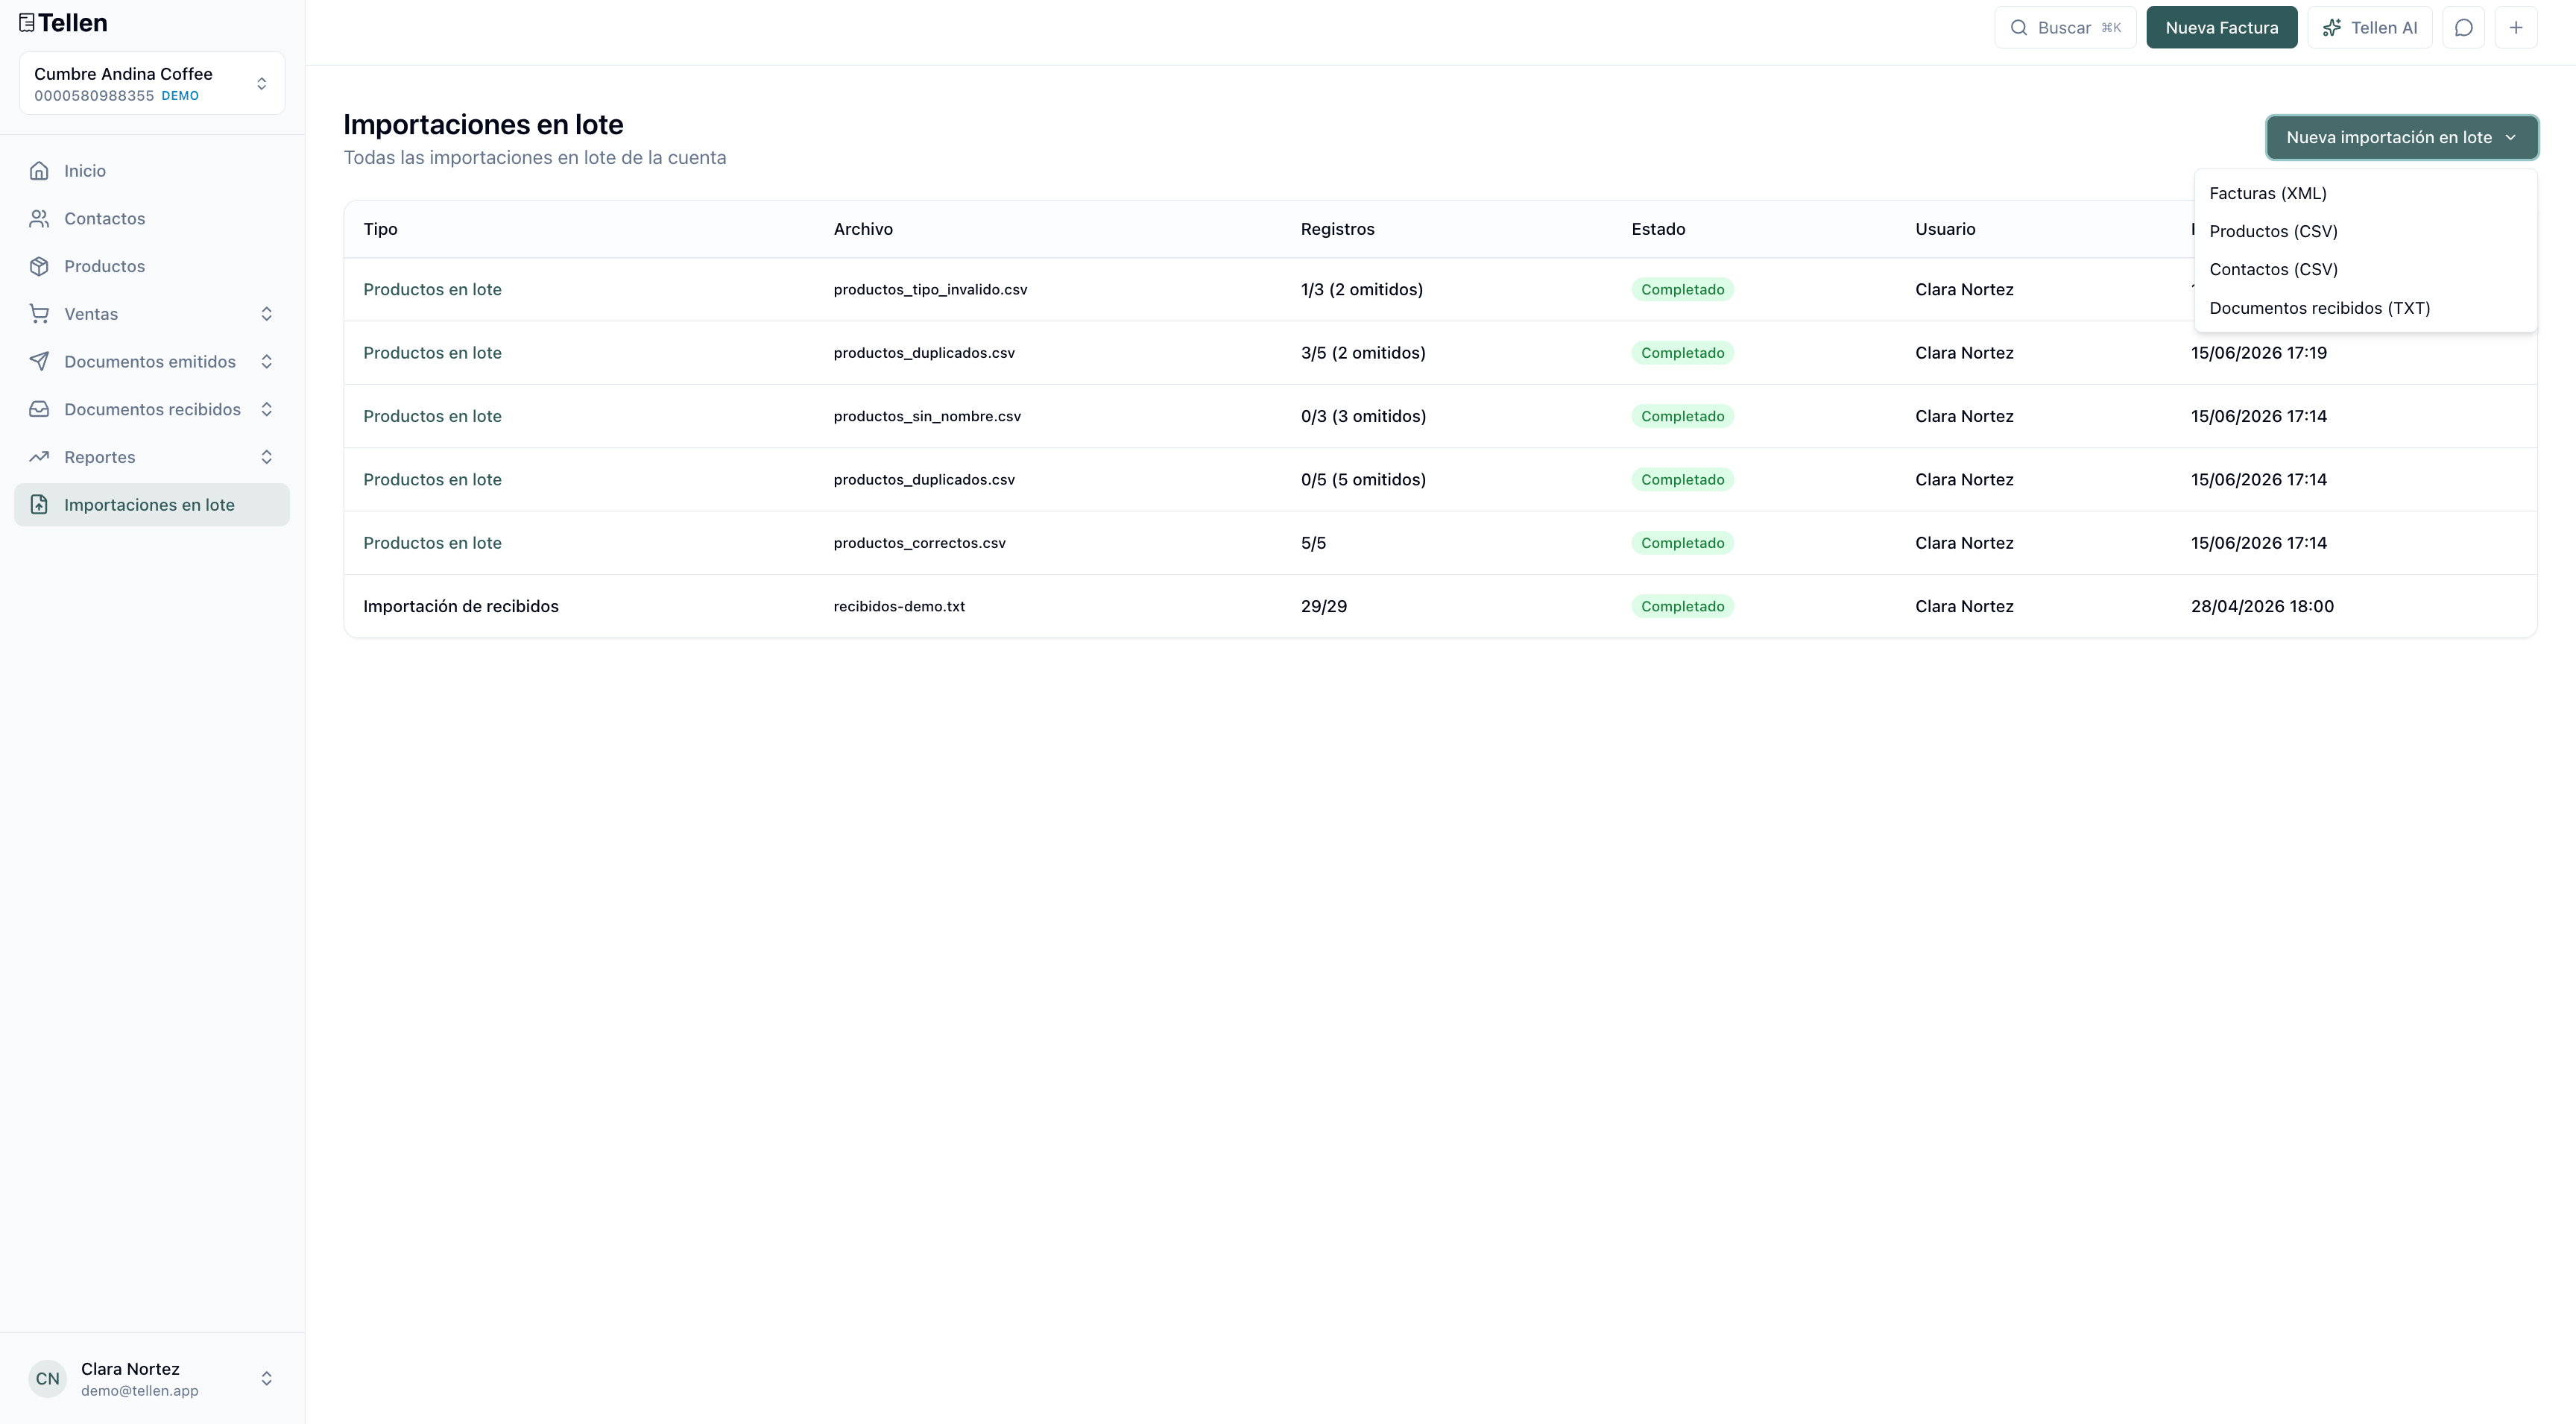
Task: Select Facturas (XML) from the menu
Action: coord(2365,193)
